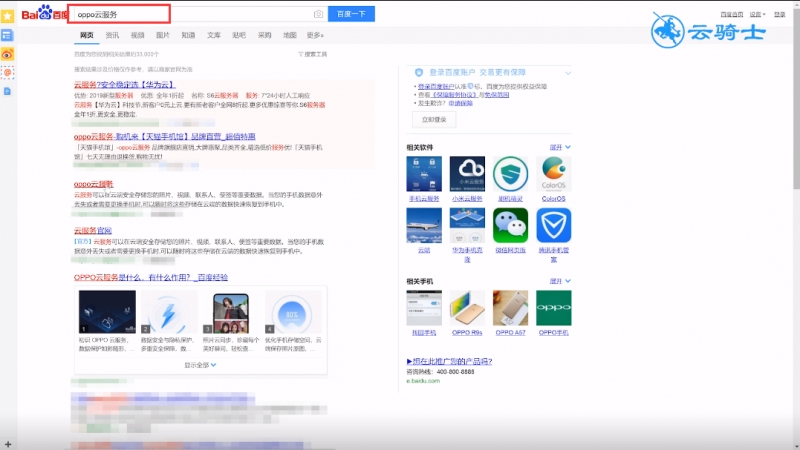This screenshot has width=800, height=450.
Task: Switch to the 采购 tab
Action: [x=264, y=35]
